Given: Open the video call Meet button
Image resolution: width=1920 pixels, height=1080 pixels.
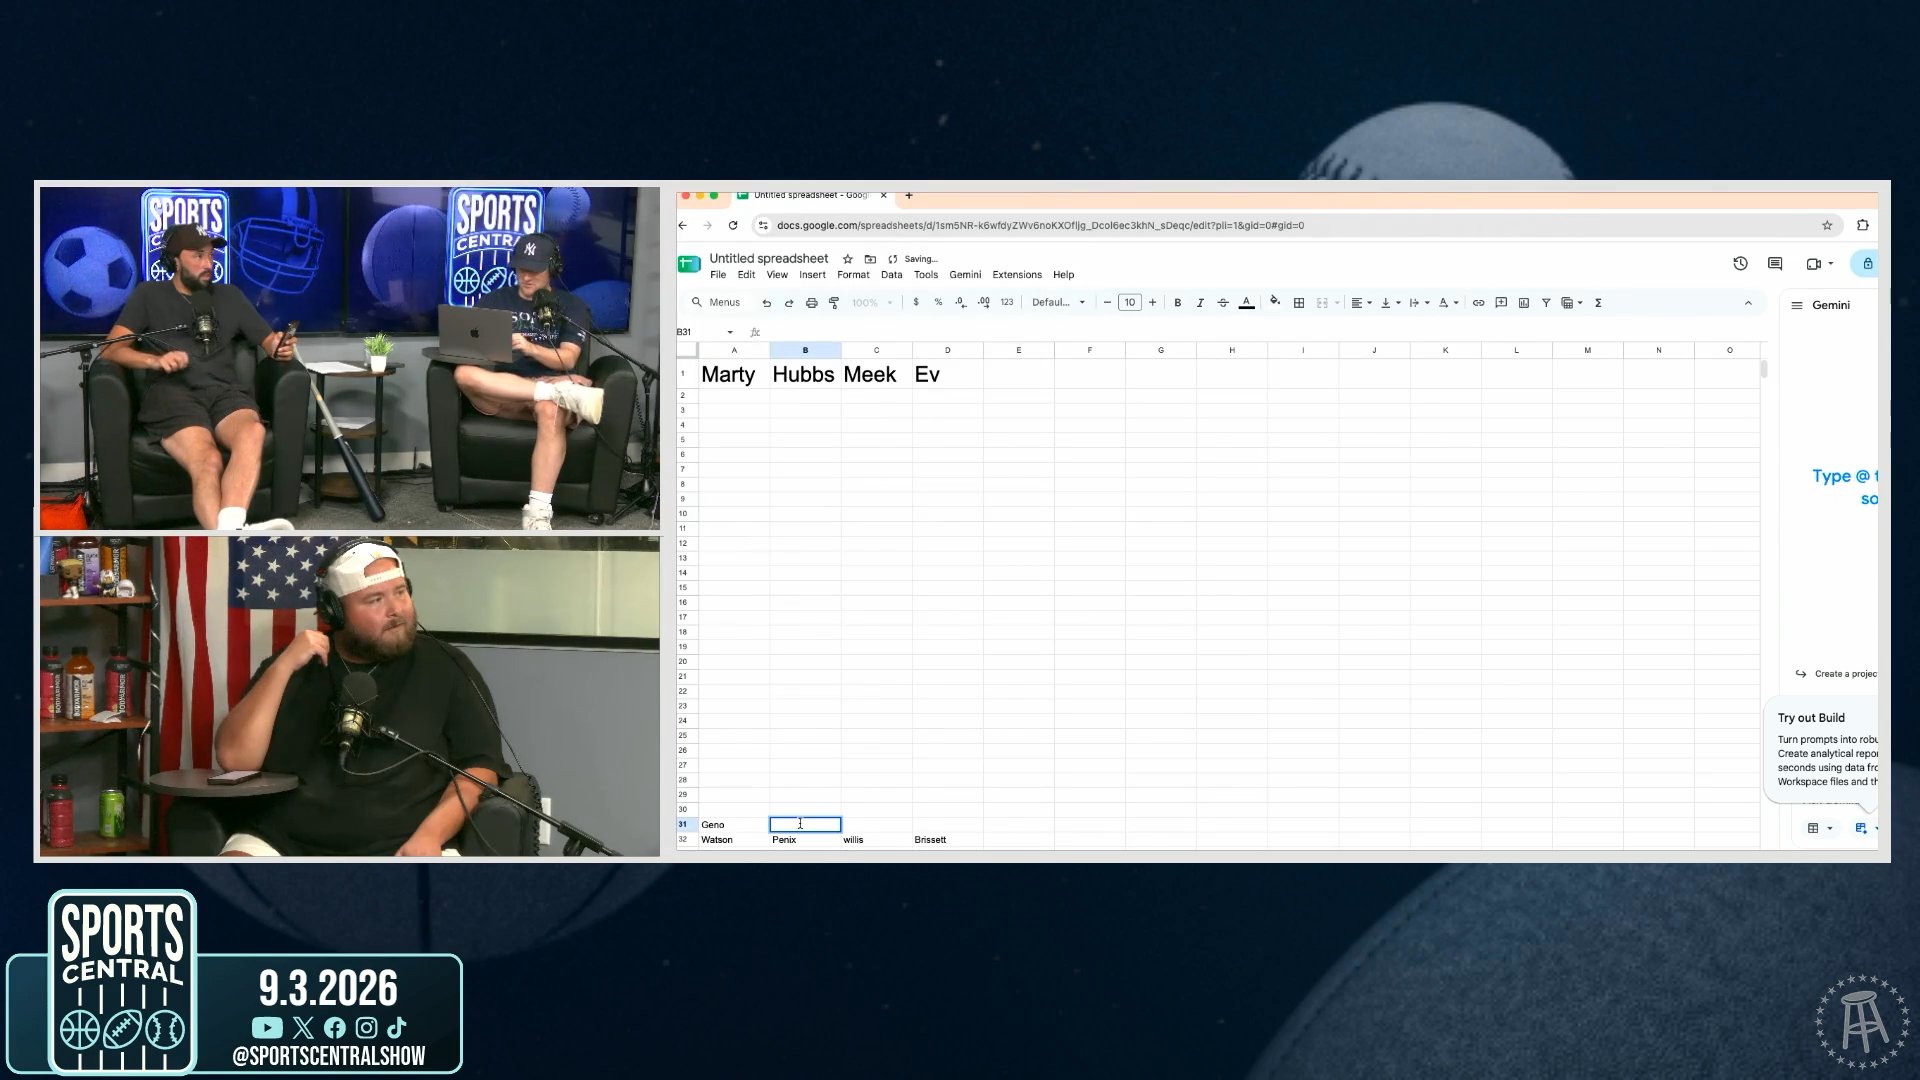Looking at the screenshot, I should [1820, 264].
